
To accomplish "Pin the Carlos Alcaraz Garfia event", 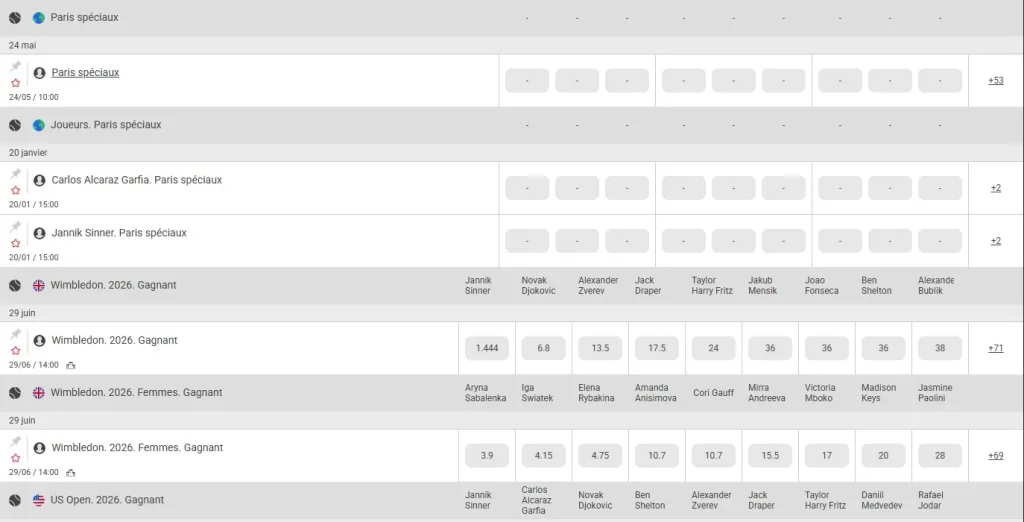I will tap(16, 174).
